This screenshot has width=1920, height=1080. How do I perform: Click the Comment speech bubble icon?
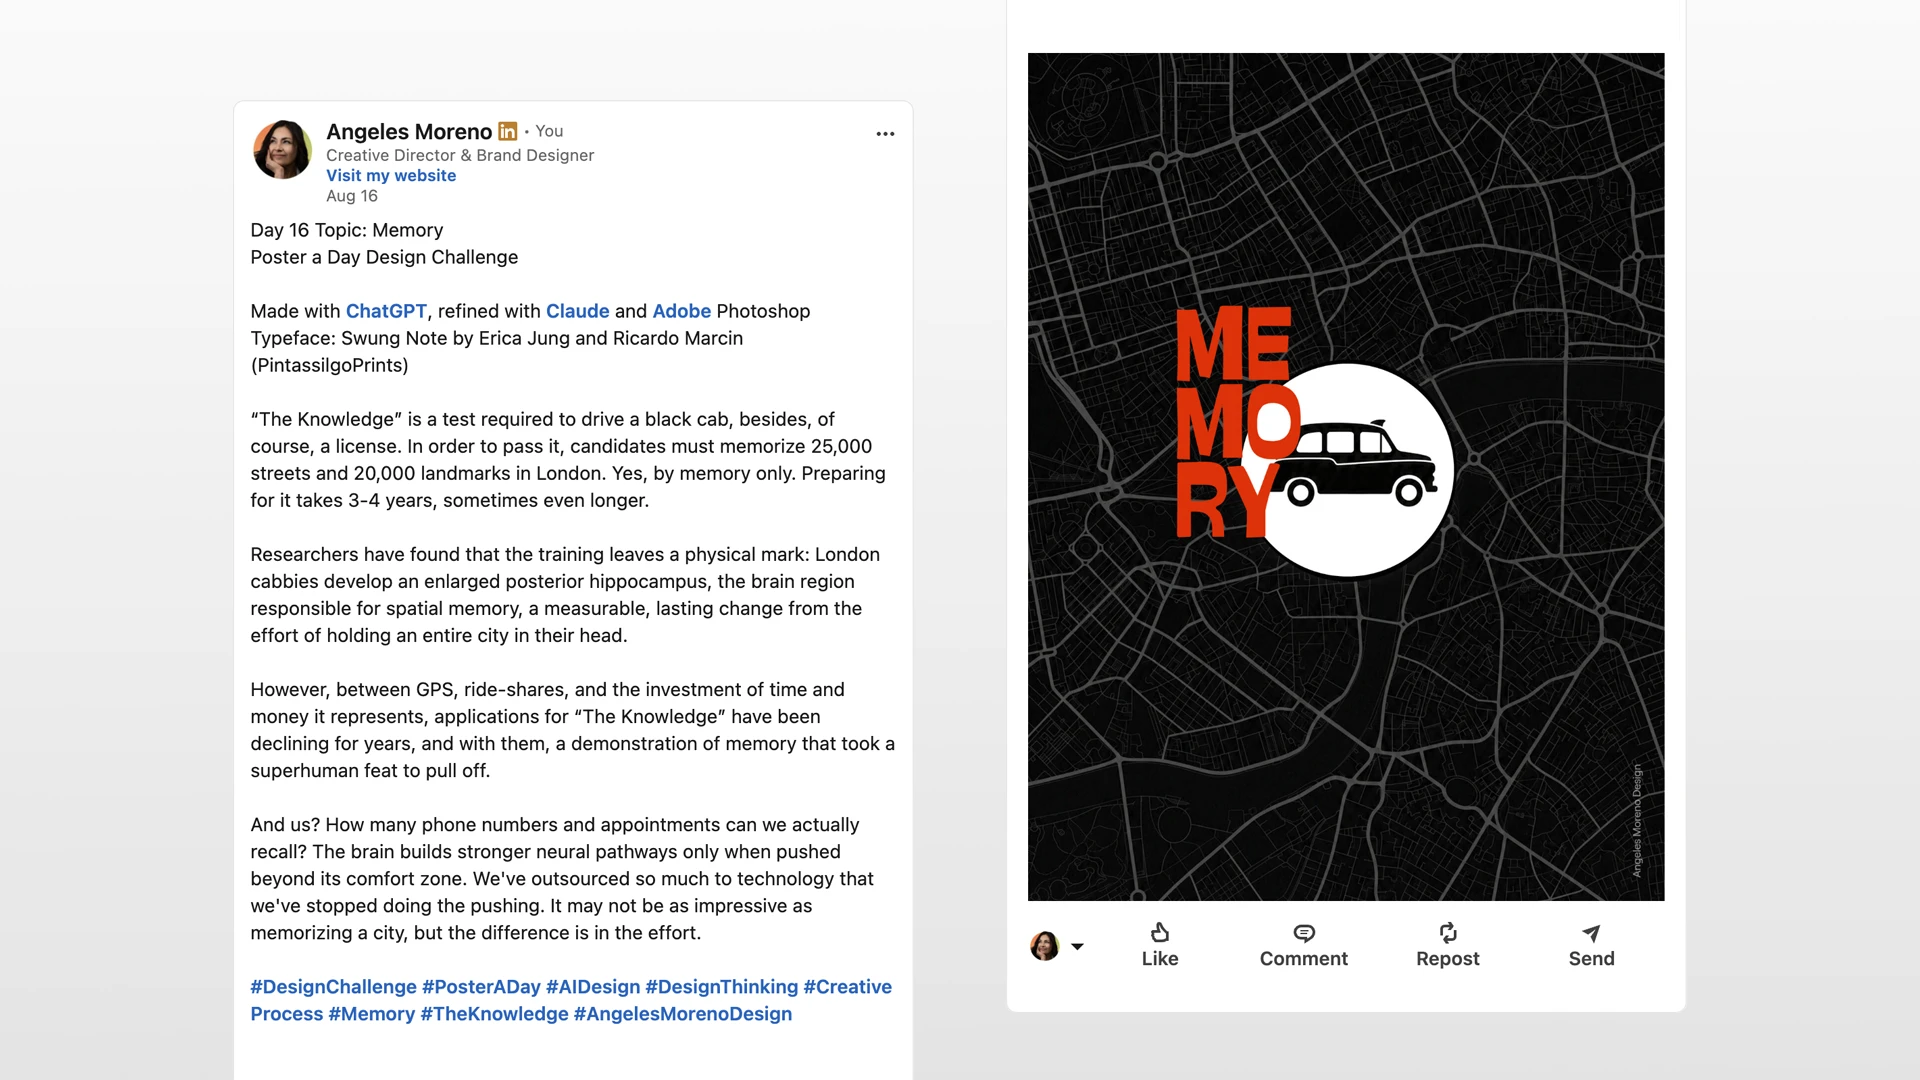coord(1304,933)
